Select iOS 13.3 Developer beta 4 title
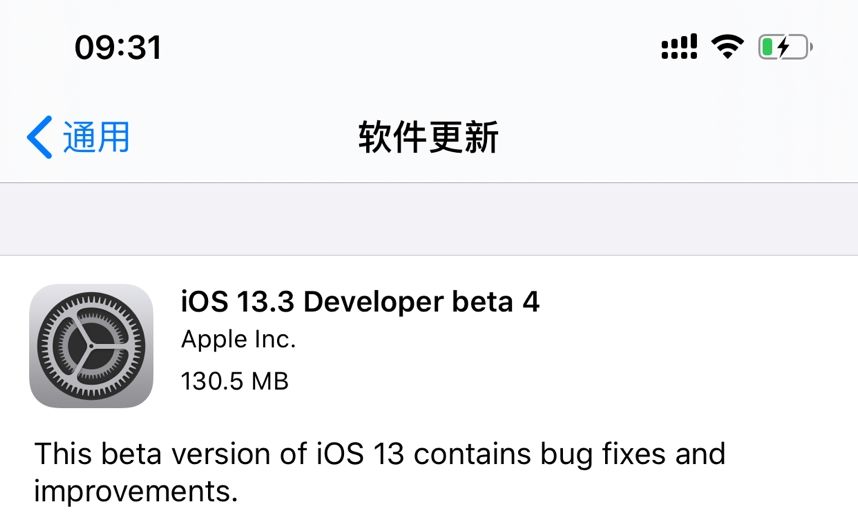Screen dimensions: 858x515 tap(360, 302)
